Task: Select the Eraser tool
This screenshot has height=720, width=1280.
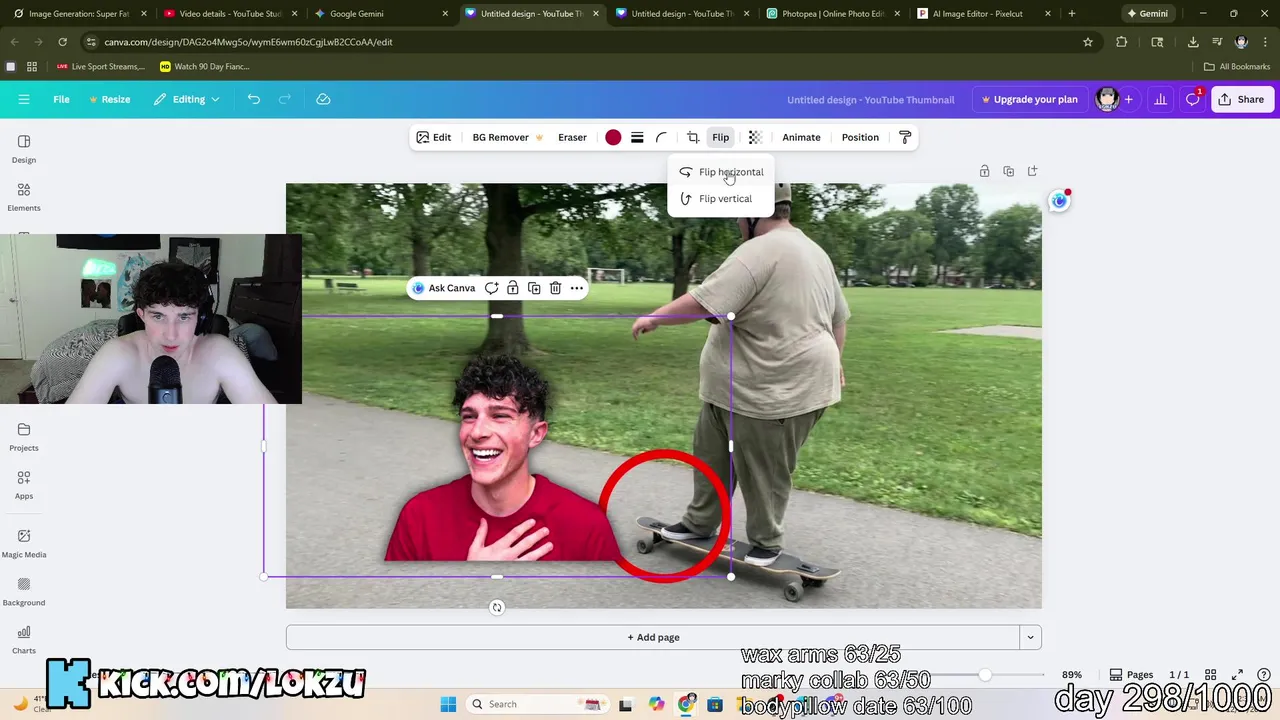Action: pos(572,137)
